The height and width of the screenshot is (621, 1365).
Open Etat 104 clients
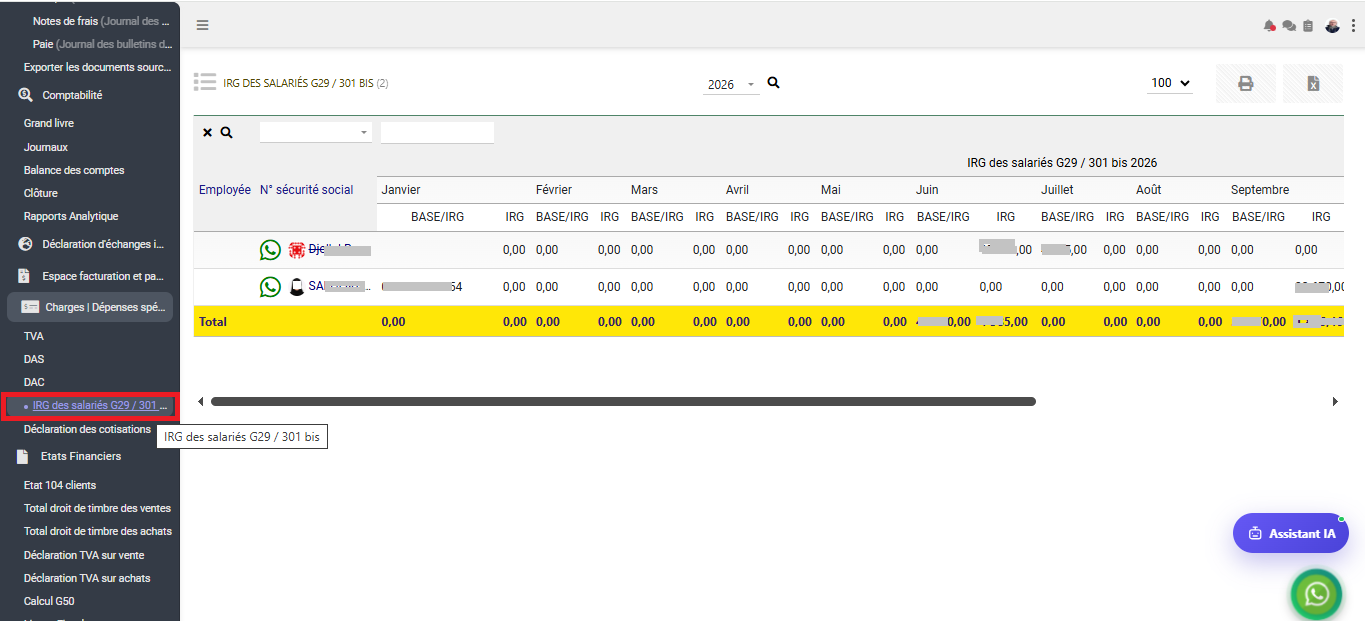click(x=60, y=485)
